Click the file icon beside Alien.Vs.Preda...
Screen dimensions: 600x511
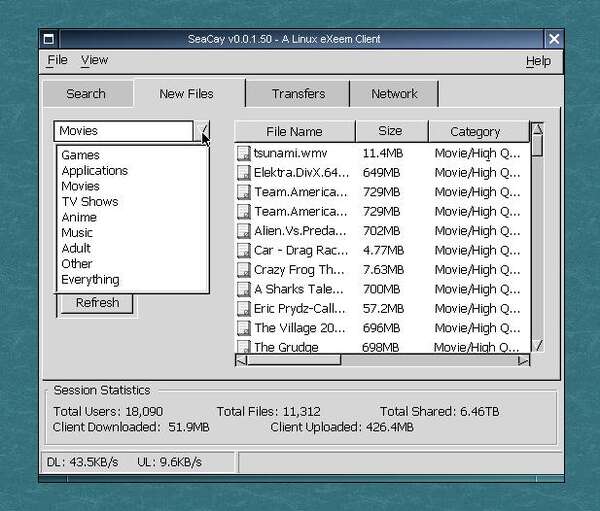pyautogui.click(x=244, y=231)
